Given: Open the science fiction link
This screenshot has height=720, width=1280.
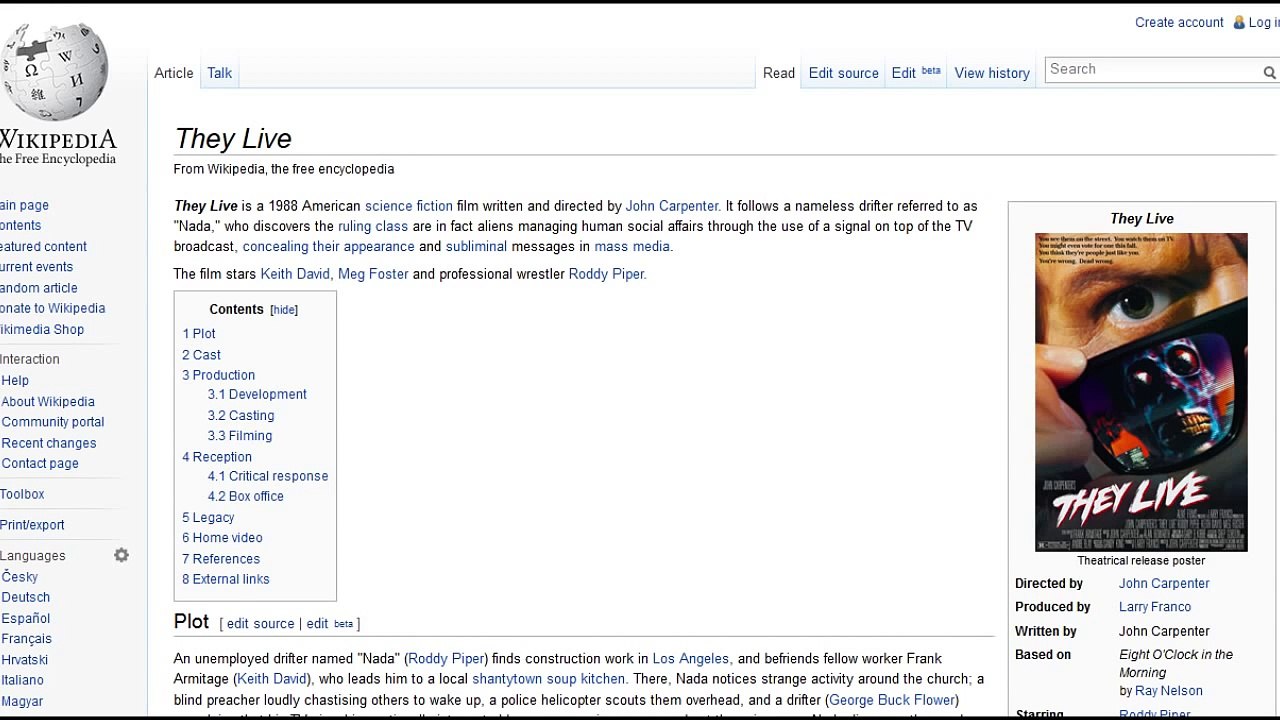Looking at the screenshot, I should [409, 206].
